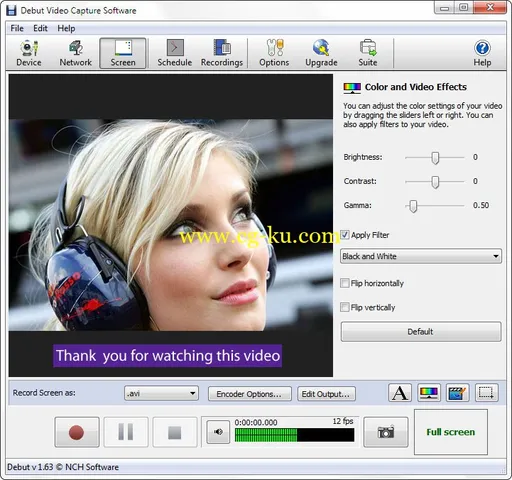
Task: Open the Help toolbar icon
Action: click(482, 53)
